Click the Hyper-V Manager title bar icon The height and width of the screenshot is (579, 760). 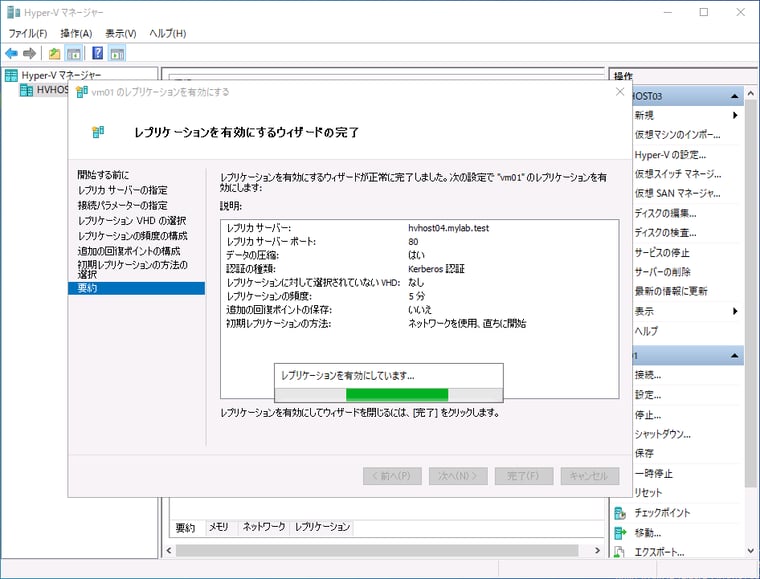coord(14,12)
